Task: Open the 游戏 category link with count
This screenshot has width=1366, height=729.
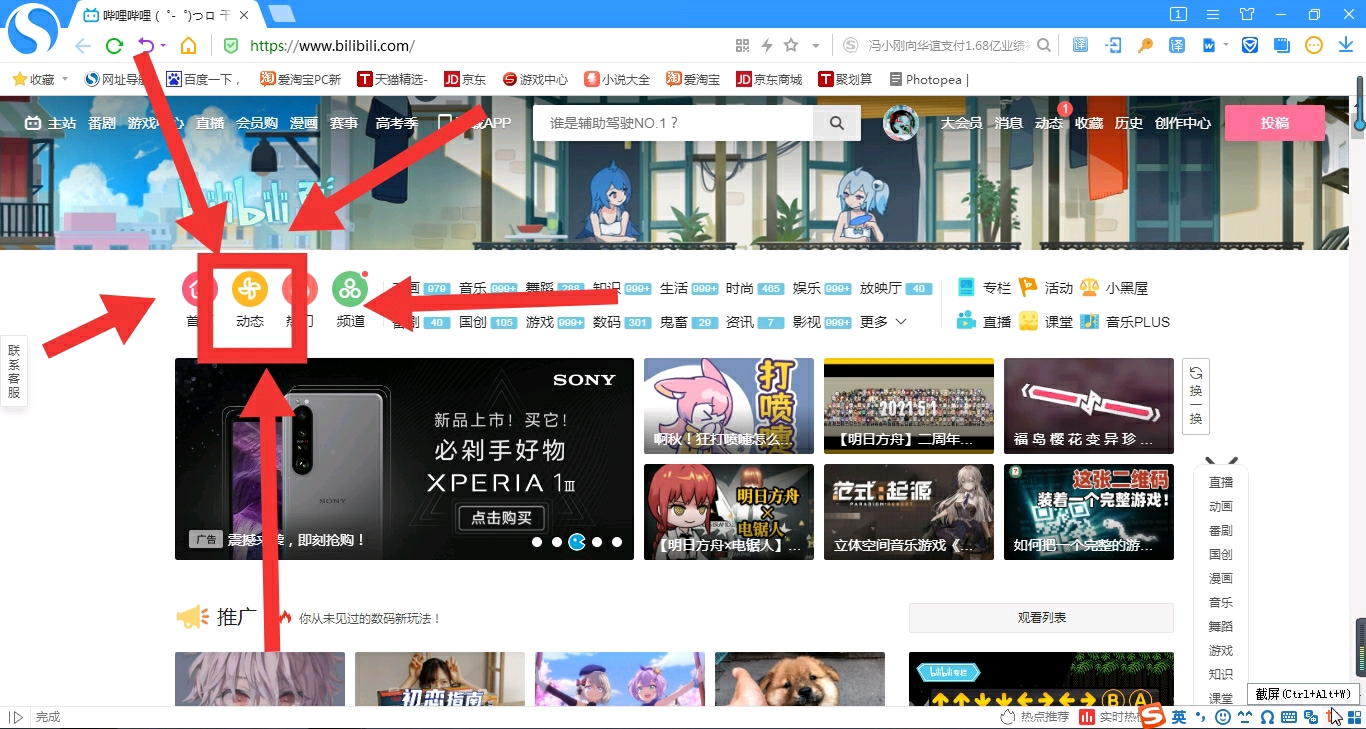Action: click(555, 322)
